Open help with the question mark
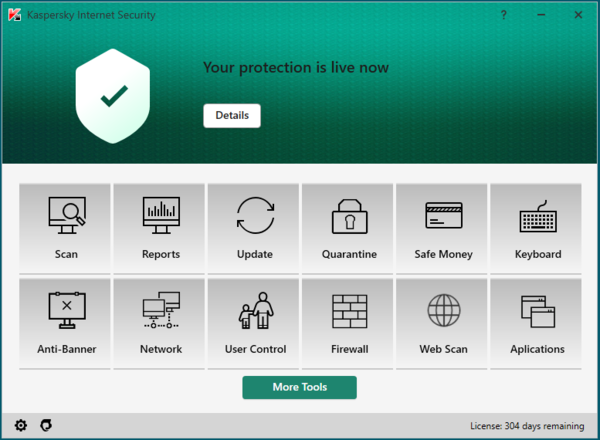The height and width of the screenshot is (440, 600). tap(504, 15)
